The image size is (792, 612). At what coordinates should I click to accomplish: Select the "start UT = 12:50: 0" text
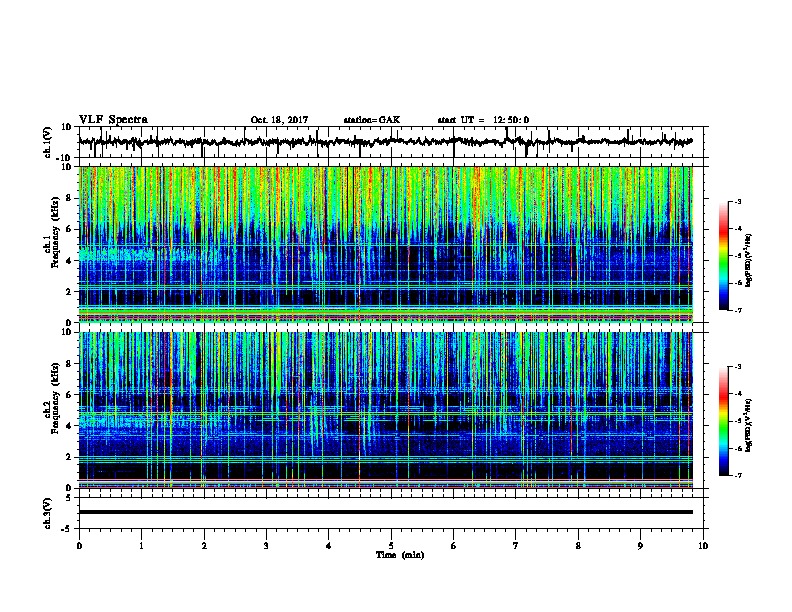pos(483,120)
